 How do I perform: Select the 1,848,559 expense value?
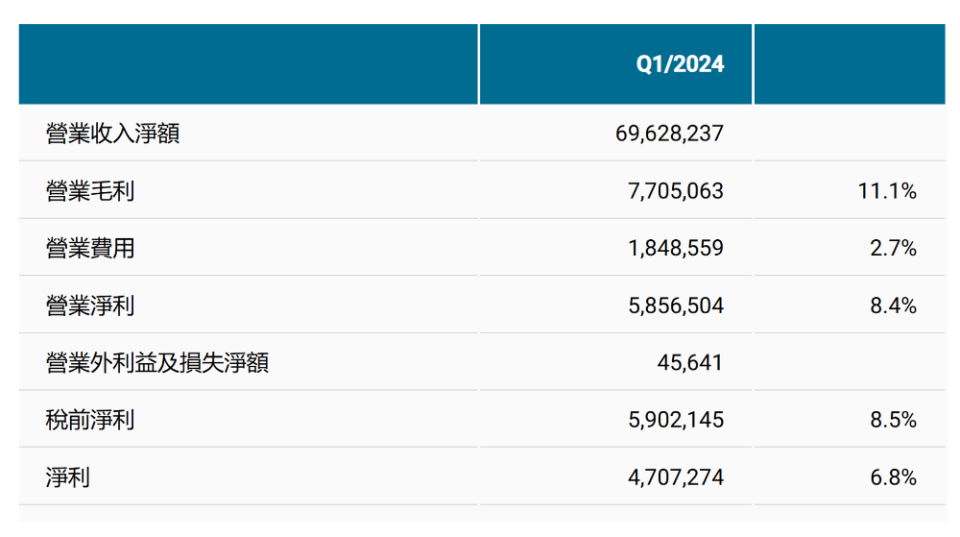point(676,248)
